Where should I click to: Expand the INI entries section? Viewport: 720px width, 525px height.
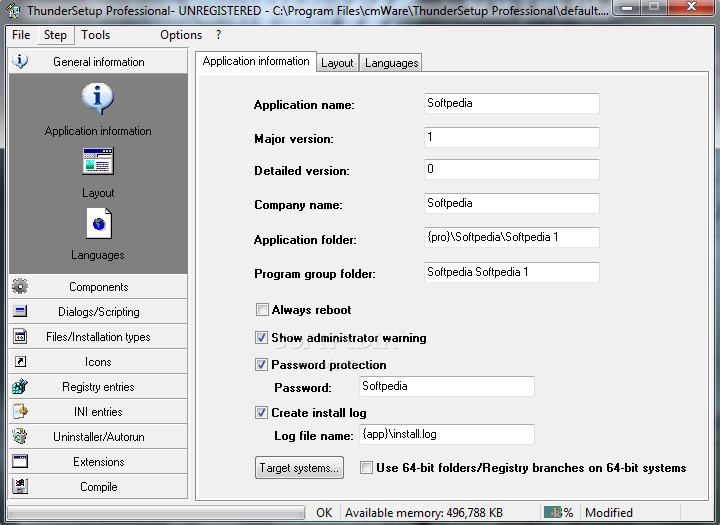(98, 412)
